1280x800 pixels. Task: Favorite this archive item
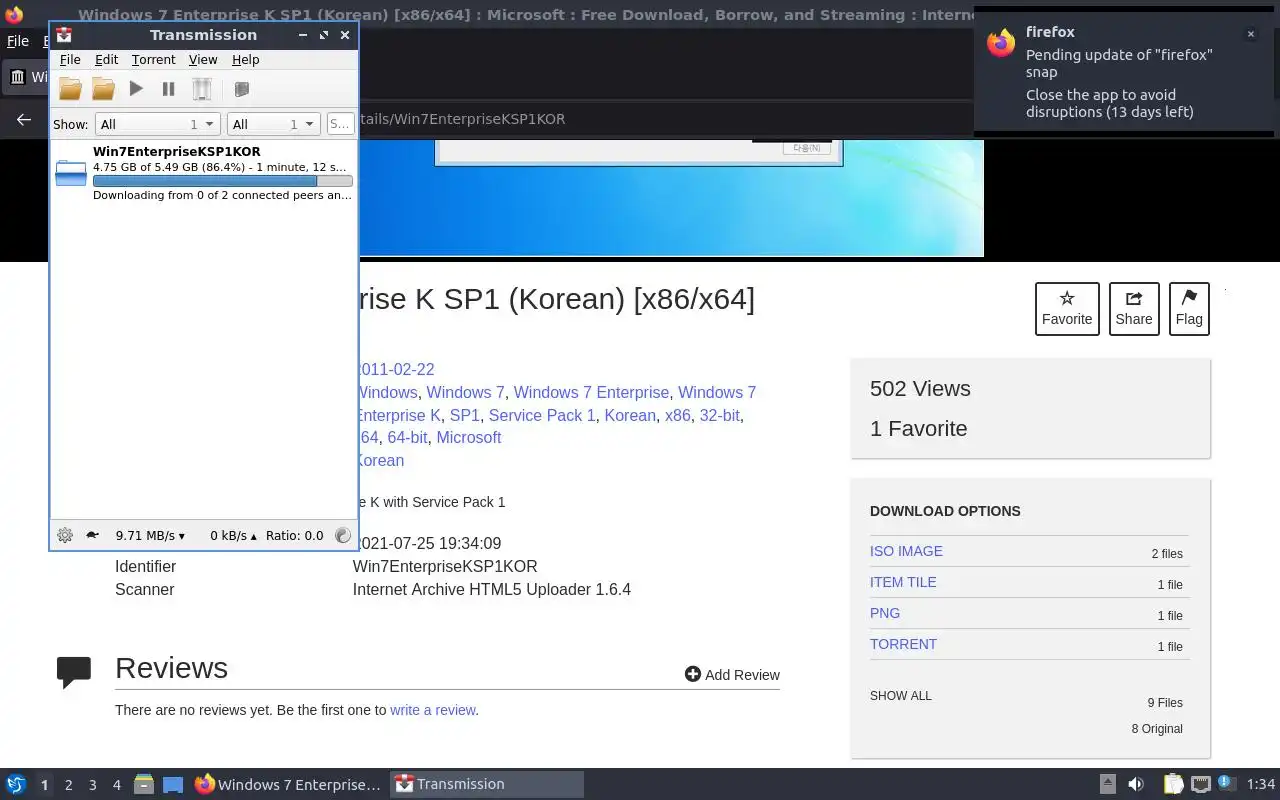(1067, 309)
